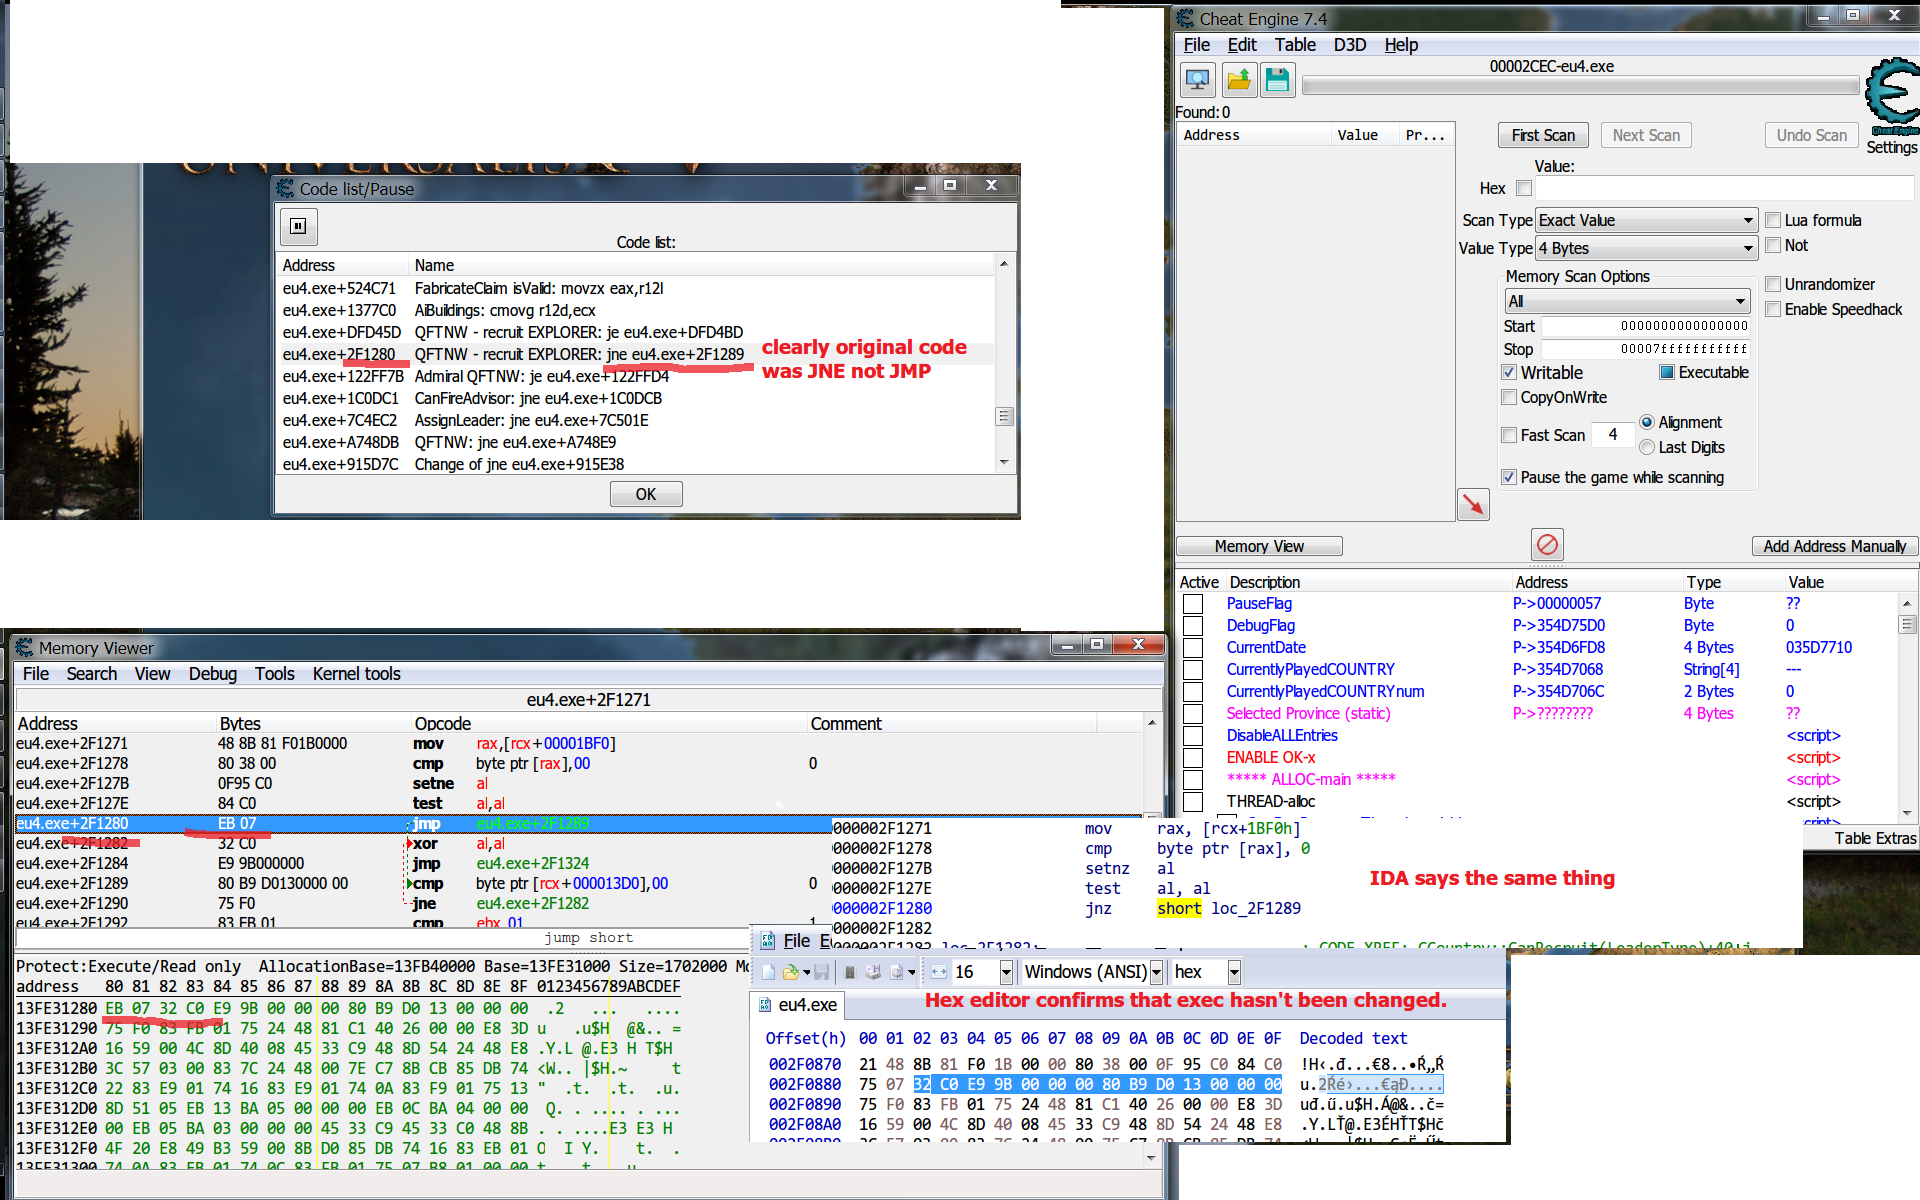Activate the PauseFlag entry checkbox
The image size is (1920, 1200).
click(x=1193, y=604)
